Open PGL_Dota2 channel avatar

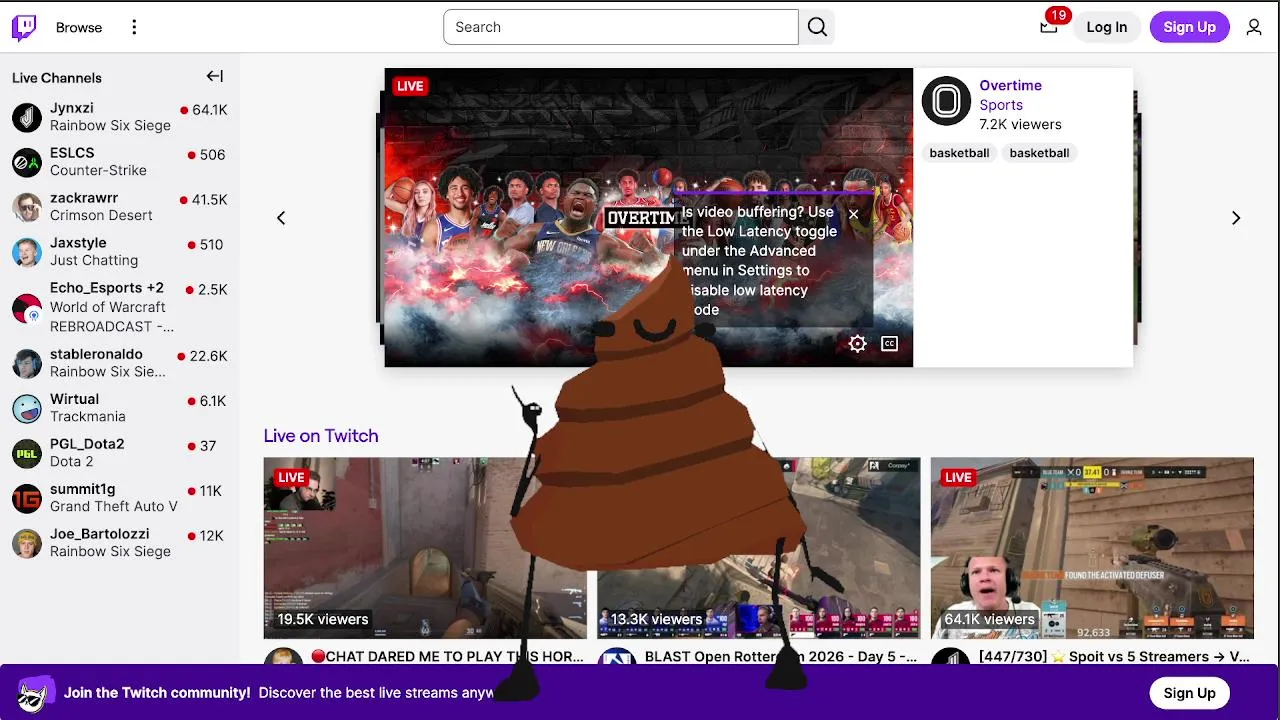(27, 453)
